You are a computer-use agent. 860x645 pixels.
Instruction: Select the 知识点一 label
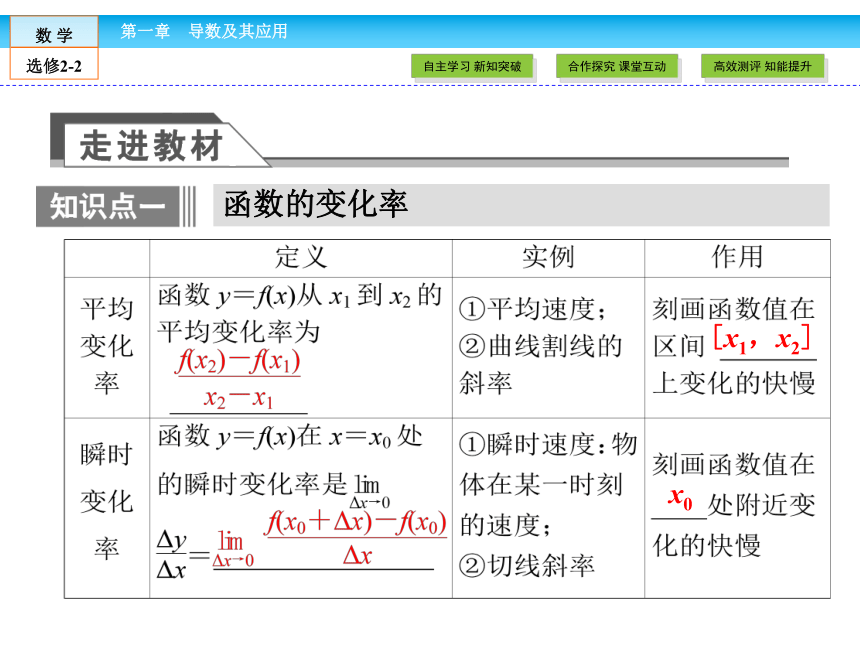pos(108,206)
